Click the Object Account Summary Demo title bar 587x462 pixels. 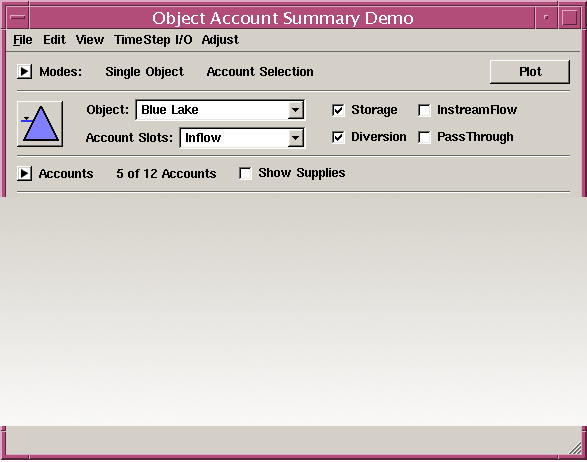[x=283, y=18]
